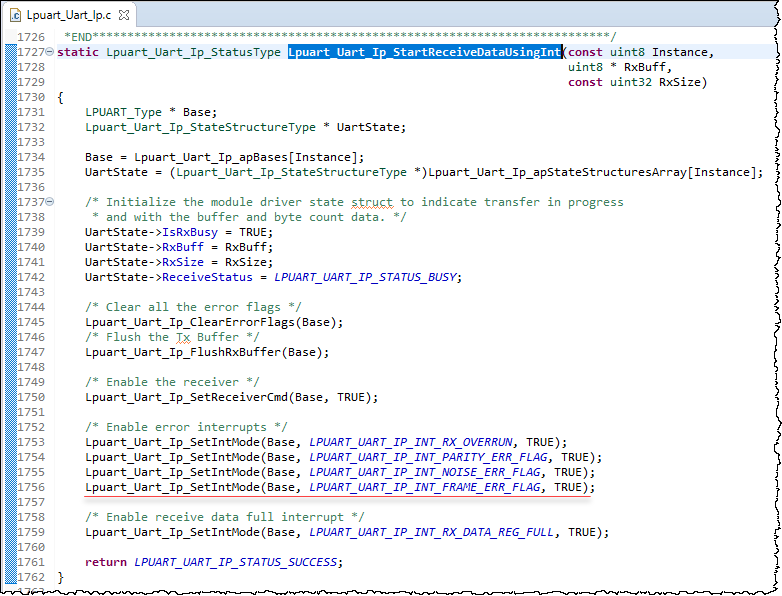
Task: Click the 'uint8 * RxBuff' parameter
Action: point(616,67)
